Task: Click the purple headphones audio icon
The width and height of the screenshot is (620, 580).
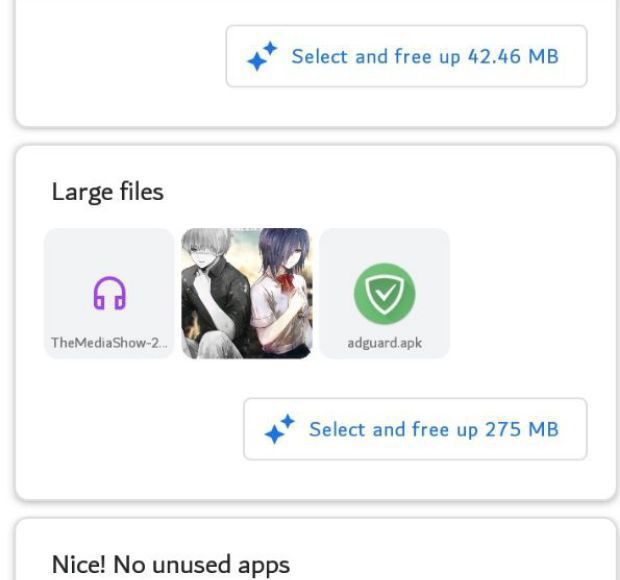Action: tap(110, 293)
